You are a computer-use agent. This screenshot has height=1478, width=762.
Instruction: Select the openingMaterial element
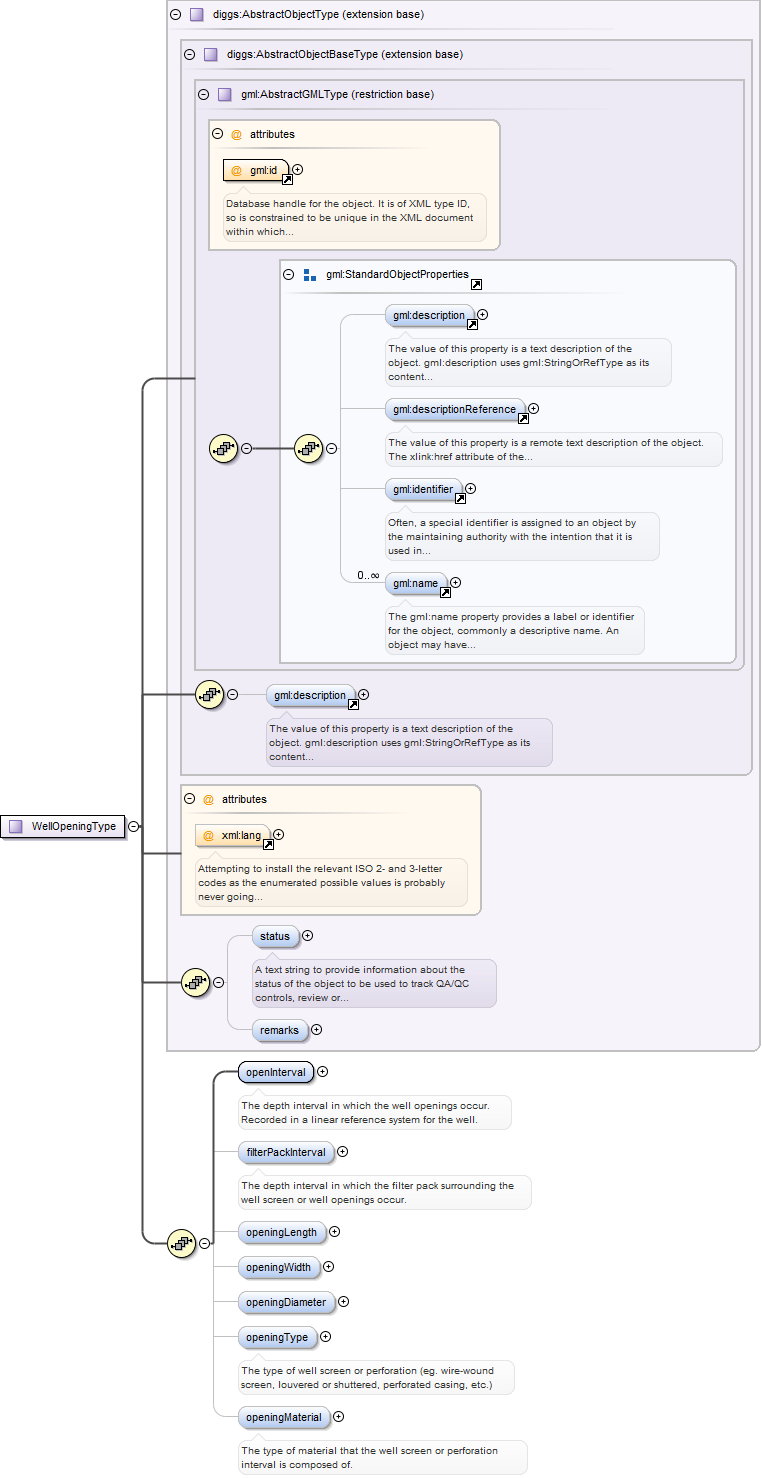pyautogui.click(x=284, y=1417)
